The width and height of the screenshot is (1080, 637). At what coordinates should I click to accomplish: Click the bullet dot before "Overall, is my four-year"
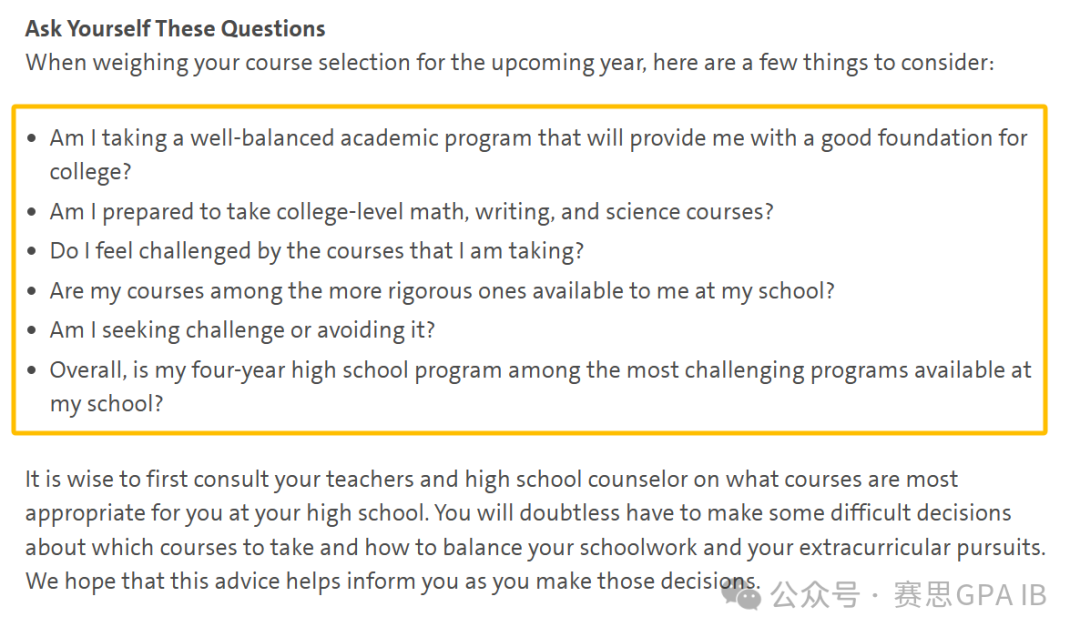(x=34, y=370)
